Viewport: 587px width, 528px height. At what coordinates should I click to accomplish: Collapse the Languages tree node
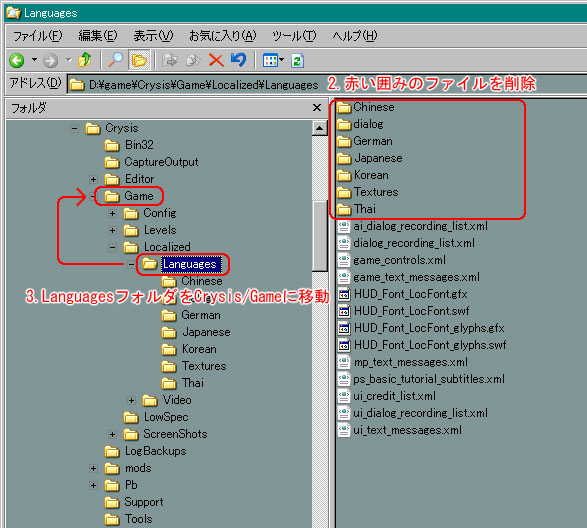(x=131, y=264)
